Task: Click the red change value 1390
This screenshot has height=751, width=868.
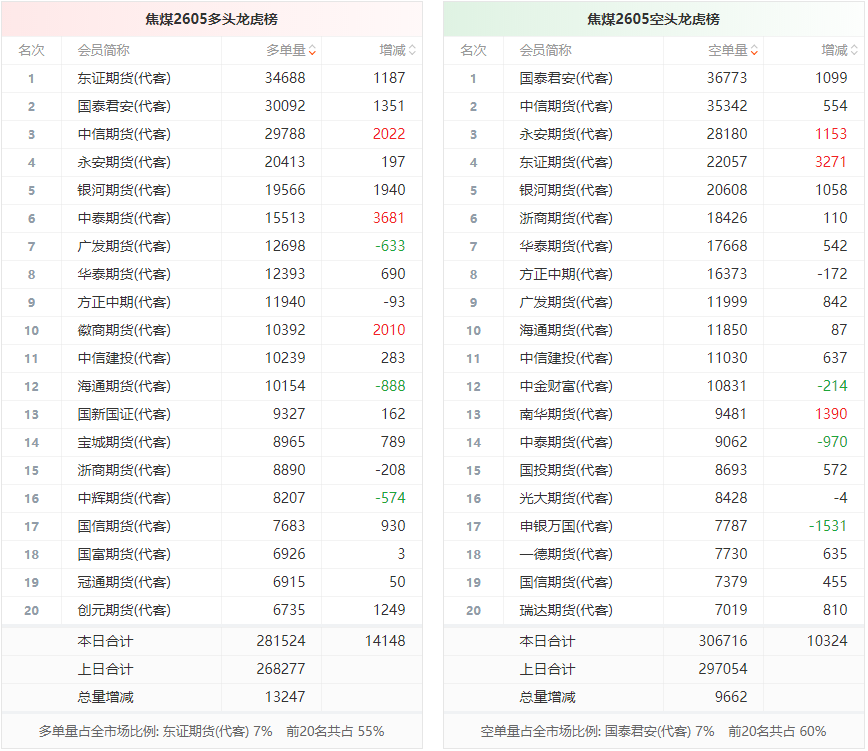Action: tap(831, 414)
